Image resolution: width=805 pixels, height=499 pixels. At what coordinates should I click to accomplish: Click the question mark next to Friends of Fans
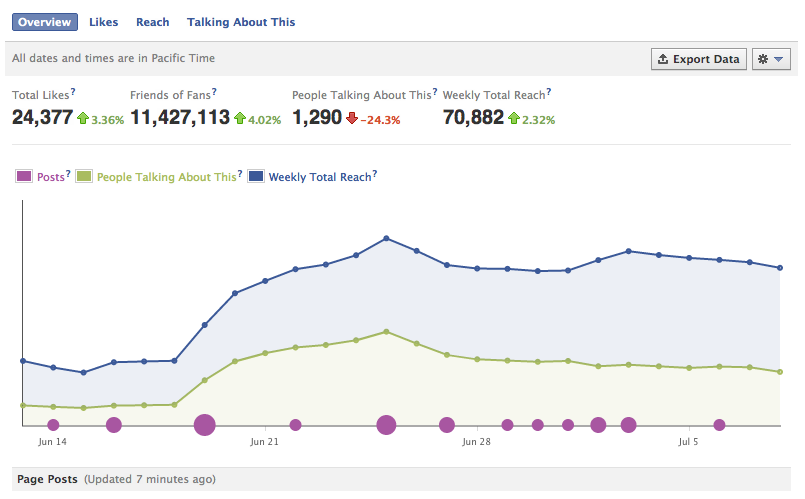coord(214,92)
